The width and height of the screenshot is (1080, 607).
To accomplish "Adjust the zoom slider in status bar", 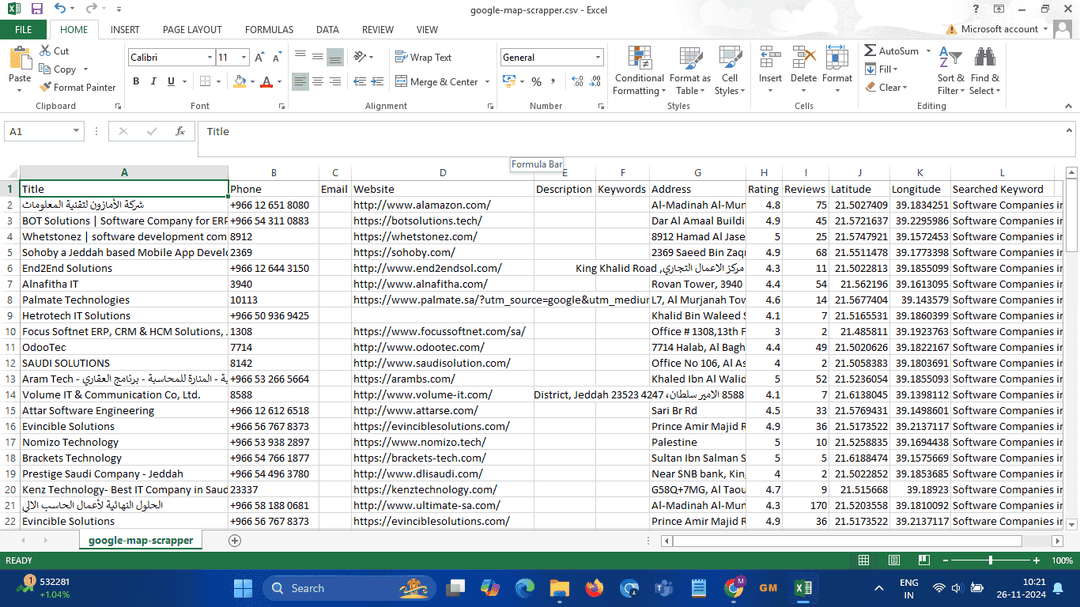I will 990,560.
